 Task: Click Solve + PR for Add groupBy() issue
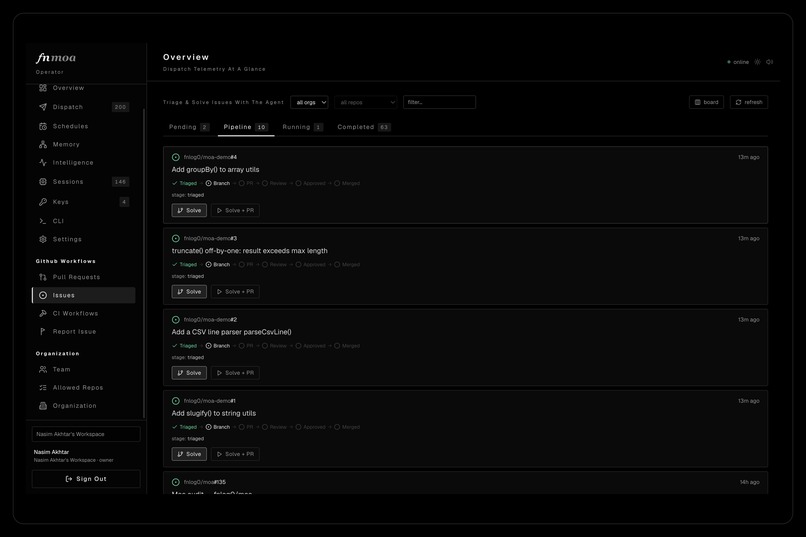[235, 210]
